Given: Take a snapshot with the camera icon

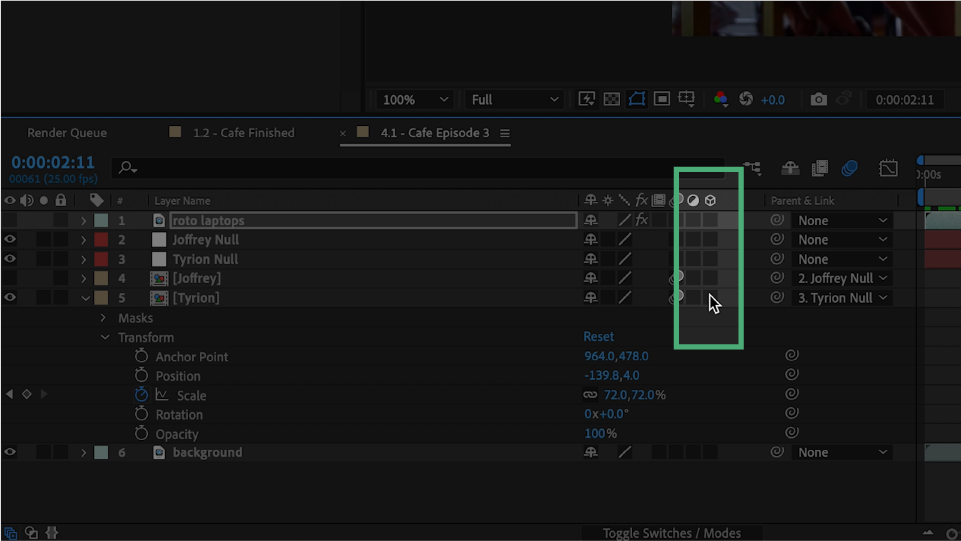Looking at the screenshot, I should tap(819, 100).
